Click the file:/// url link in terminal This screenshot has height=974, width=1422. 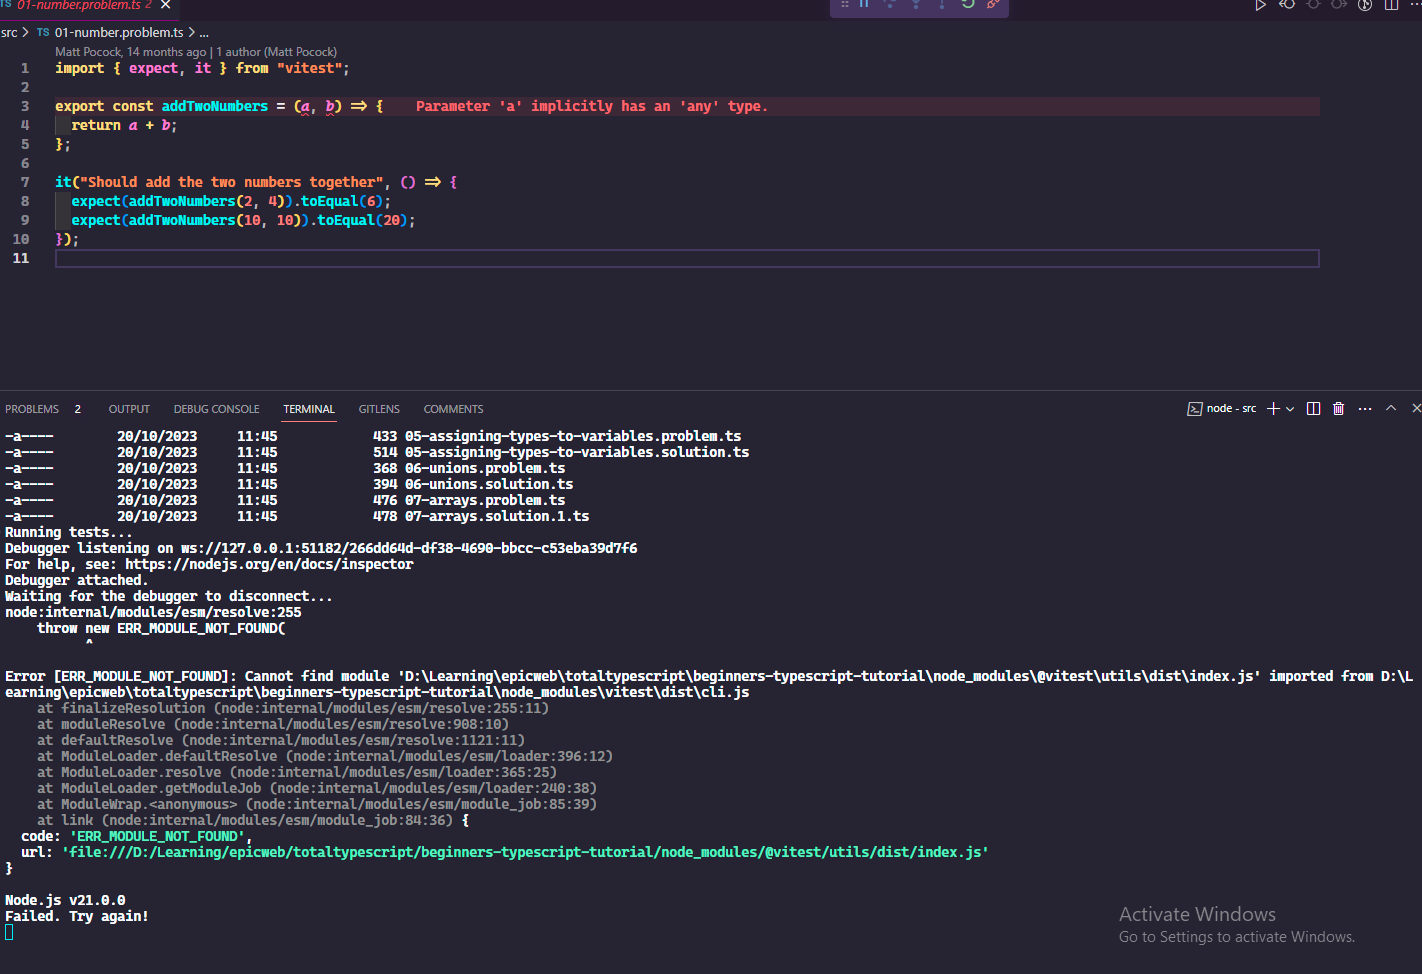(525, 852)
